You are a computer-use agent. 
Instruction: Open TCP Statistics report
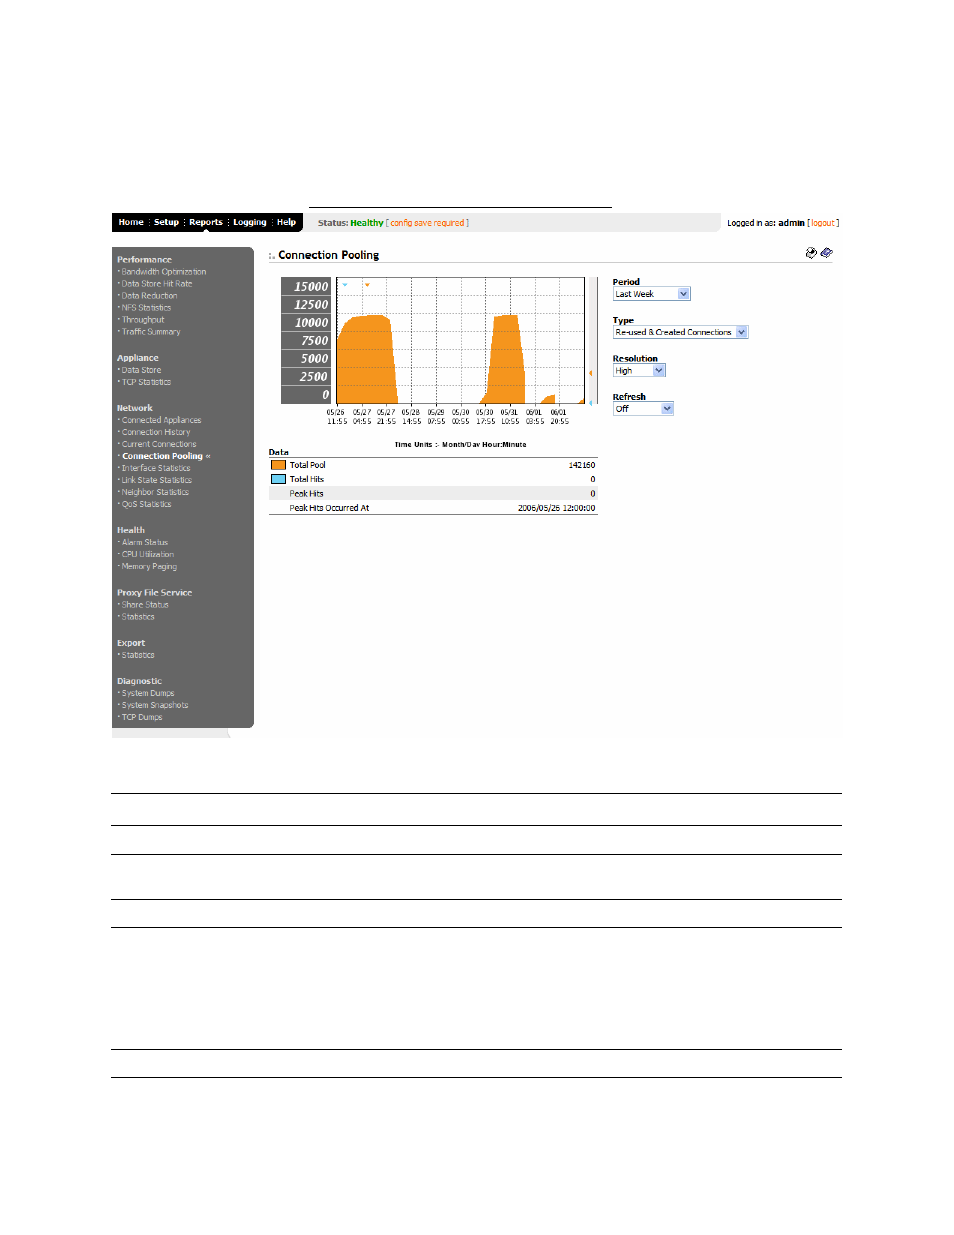(146, 382)
